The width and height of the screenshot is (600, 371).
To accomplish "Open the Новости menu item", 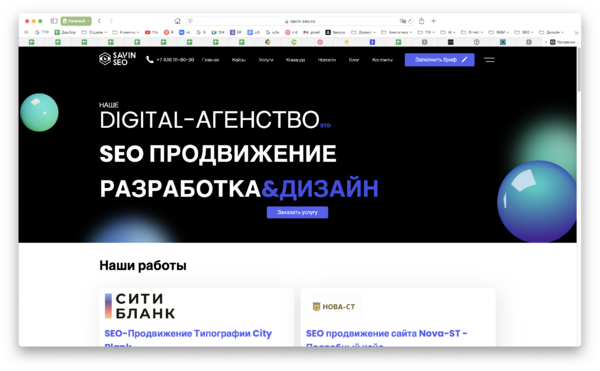I will click(x=326, y=60).
